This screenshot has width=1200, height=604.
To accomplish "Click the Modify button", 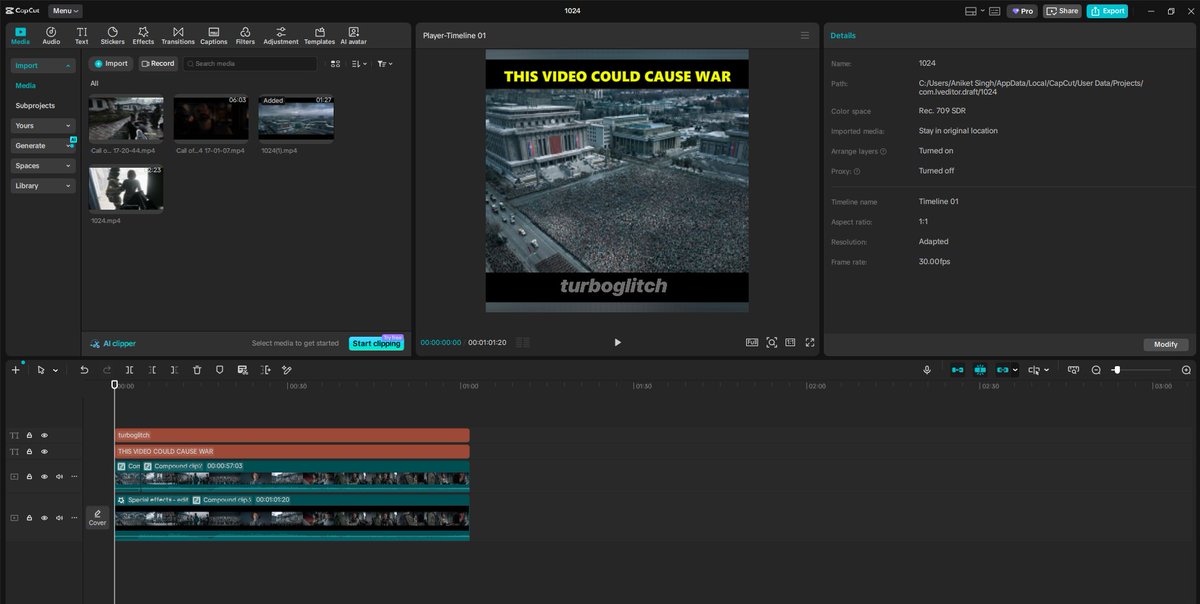I will (1166, 344).
